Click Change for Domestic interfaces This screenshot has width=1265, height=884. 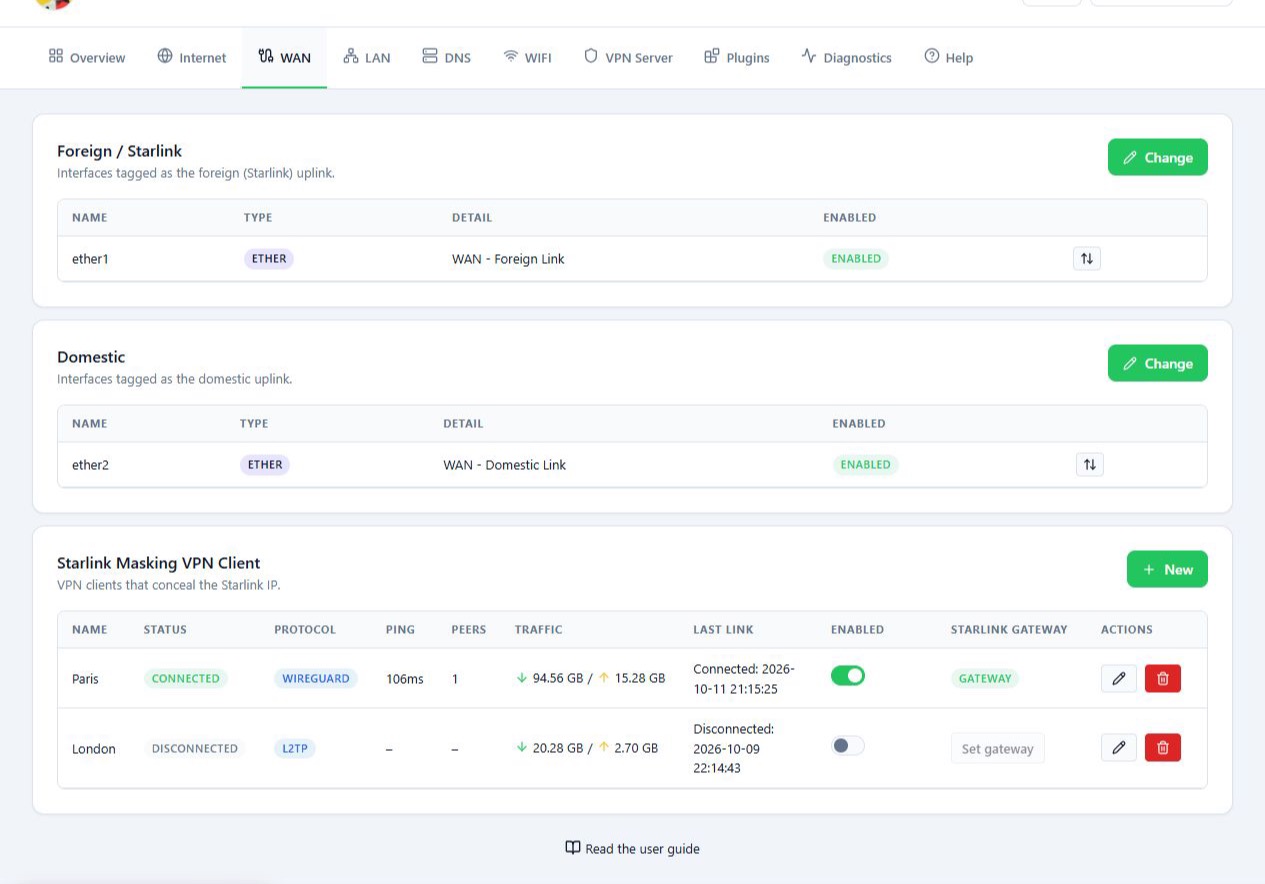[1158, 363]
